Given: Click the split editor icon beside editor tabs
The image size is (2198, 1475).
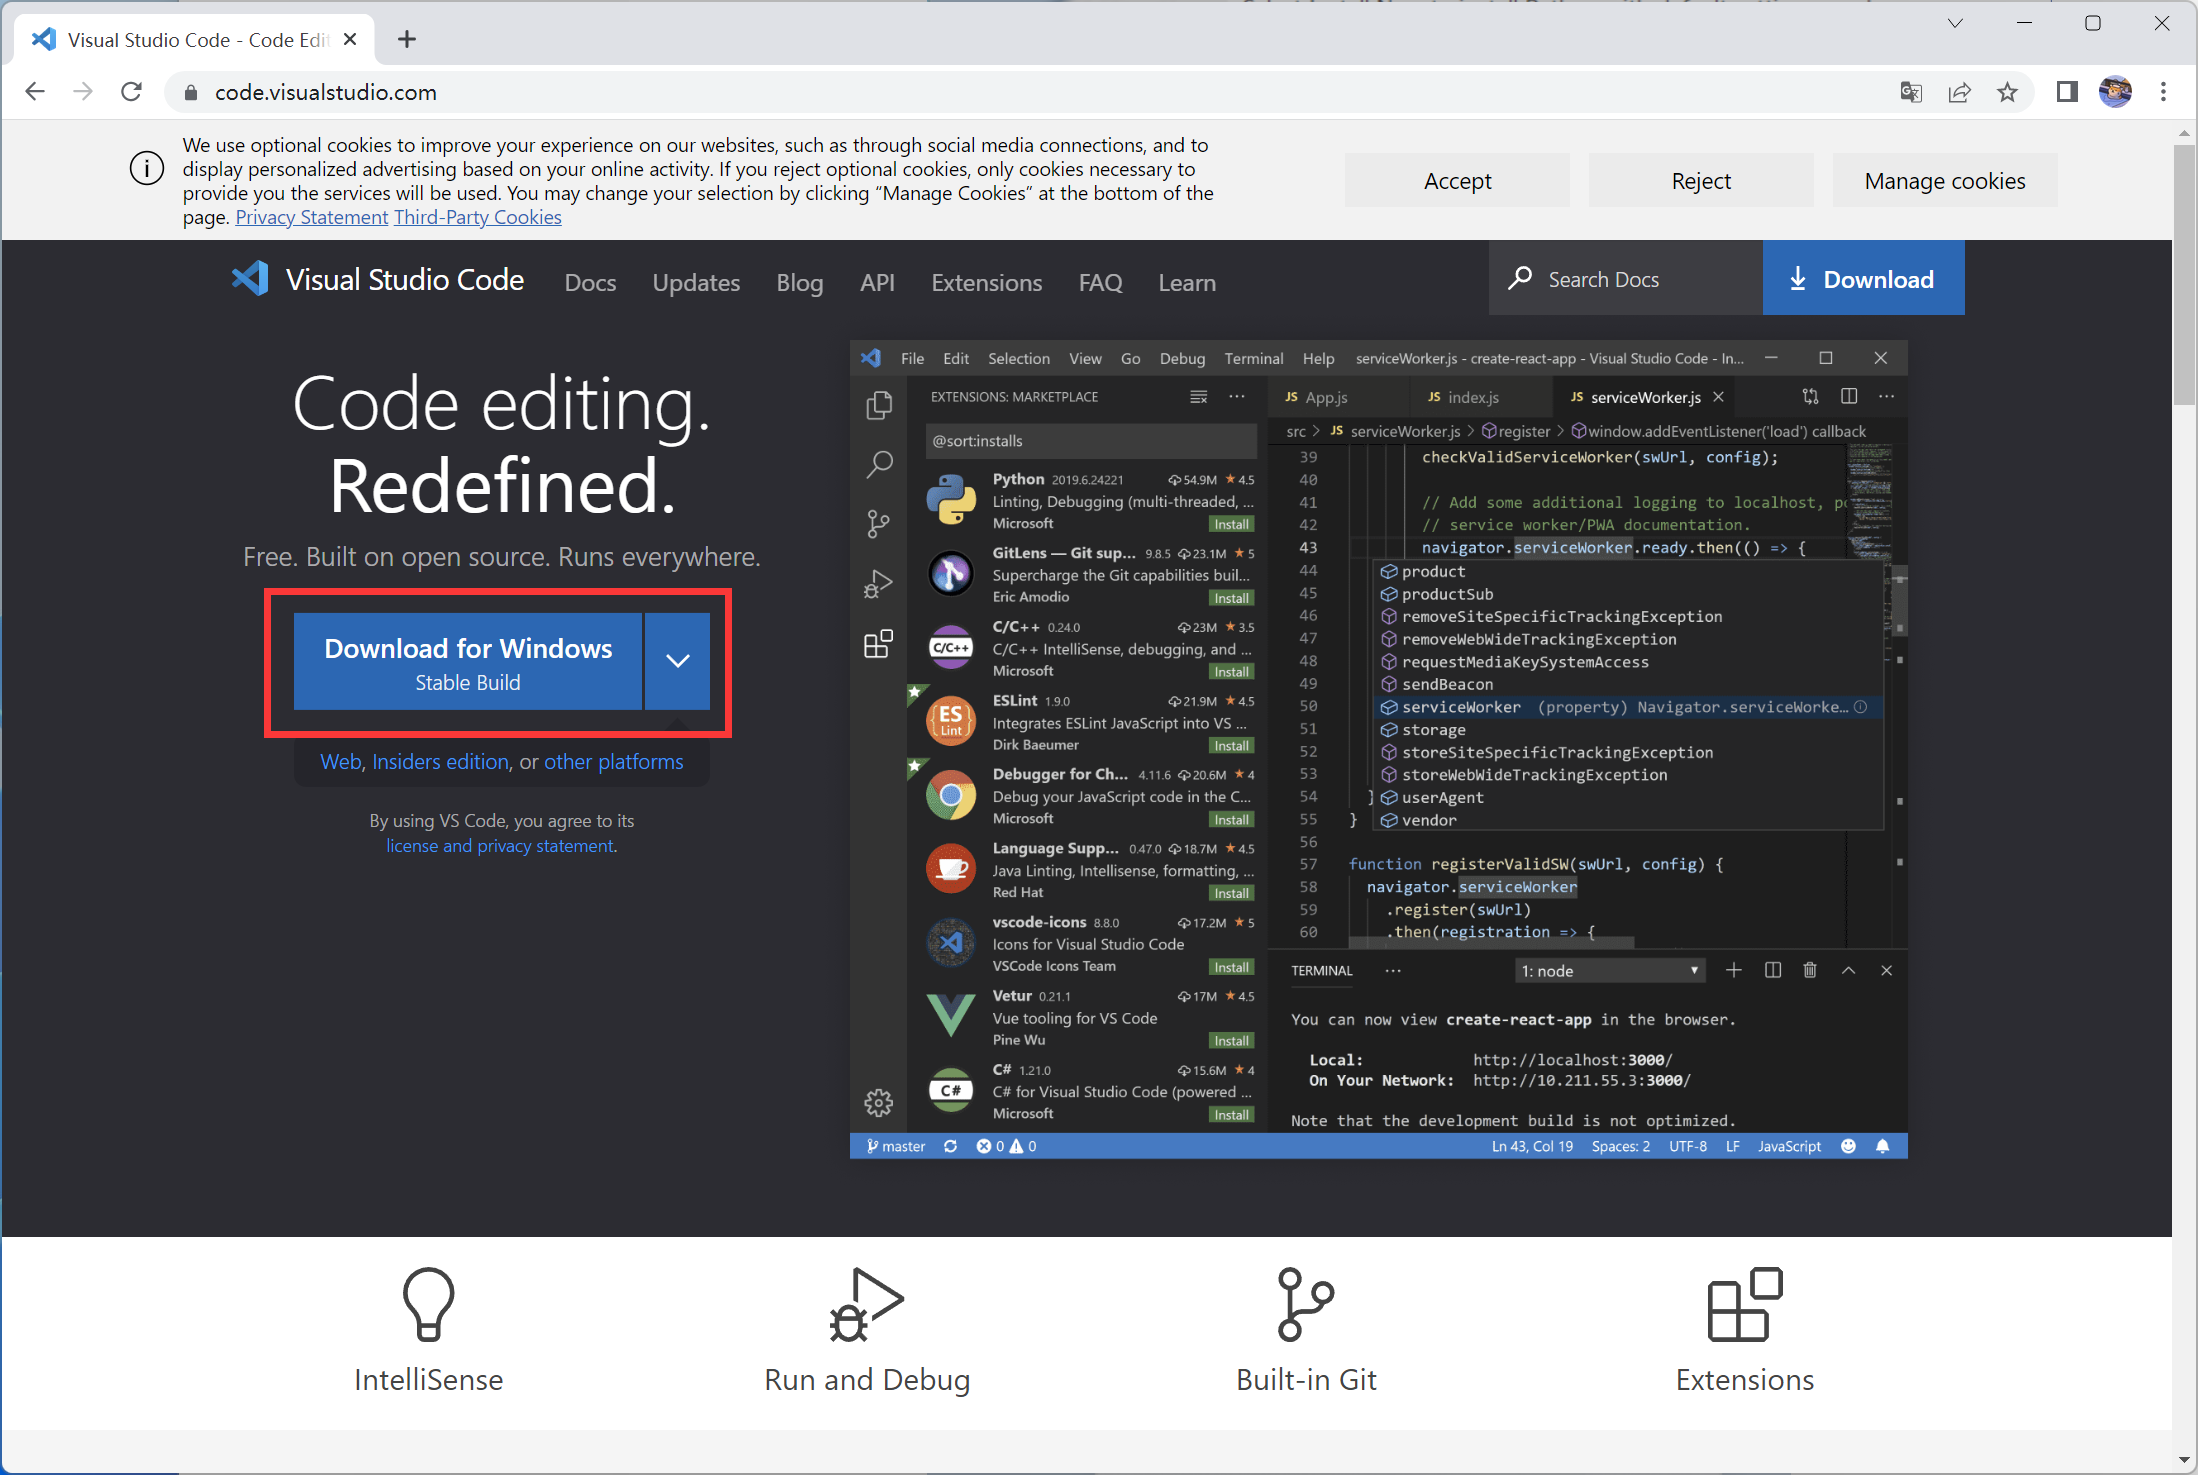Looking at the screenshot, I should click(1848, 396).
